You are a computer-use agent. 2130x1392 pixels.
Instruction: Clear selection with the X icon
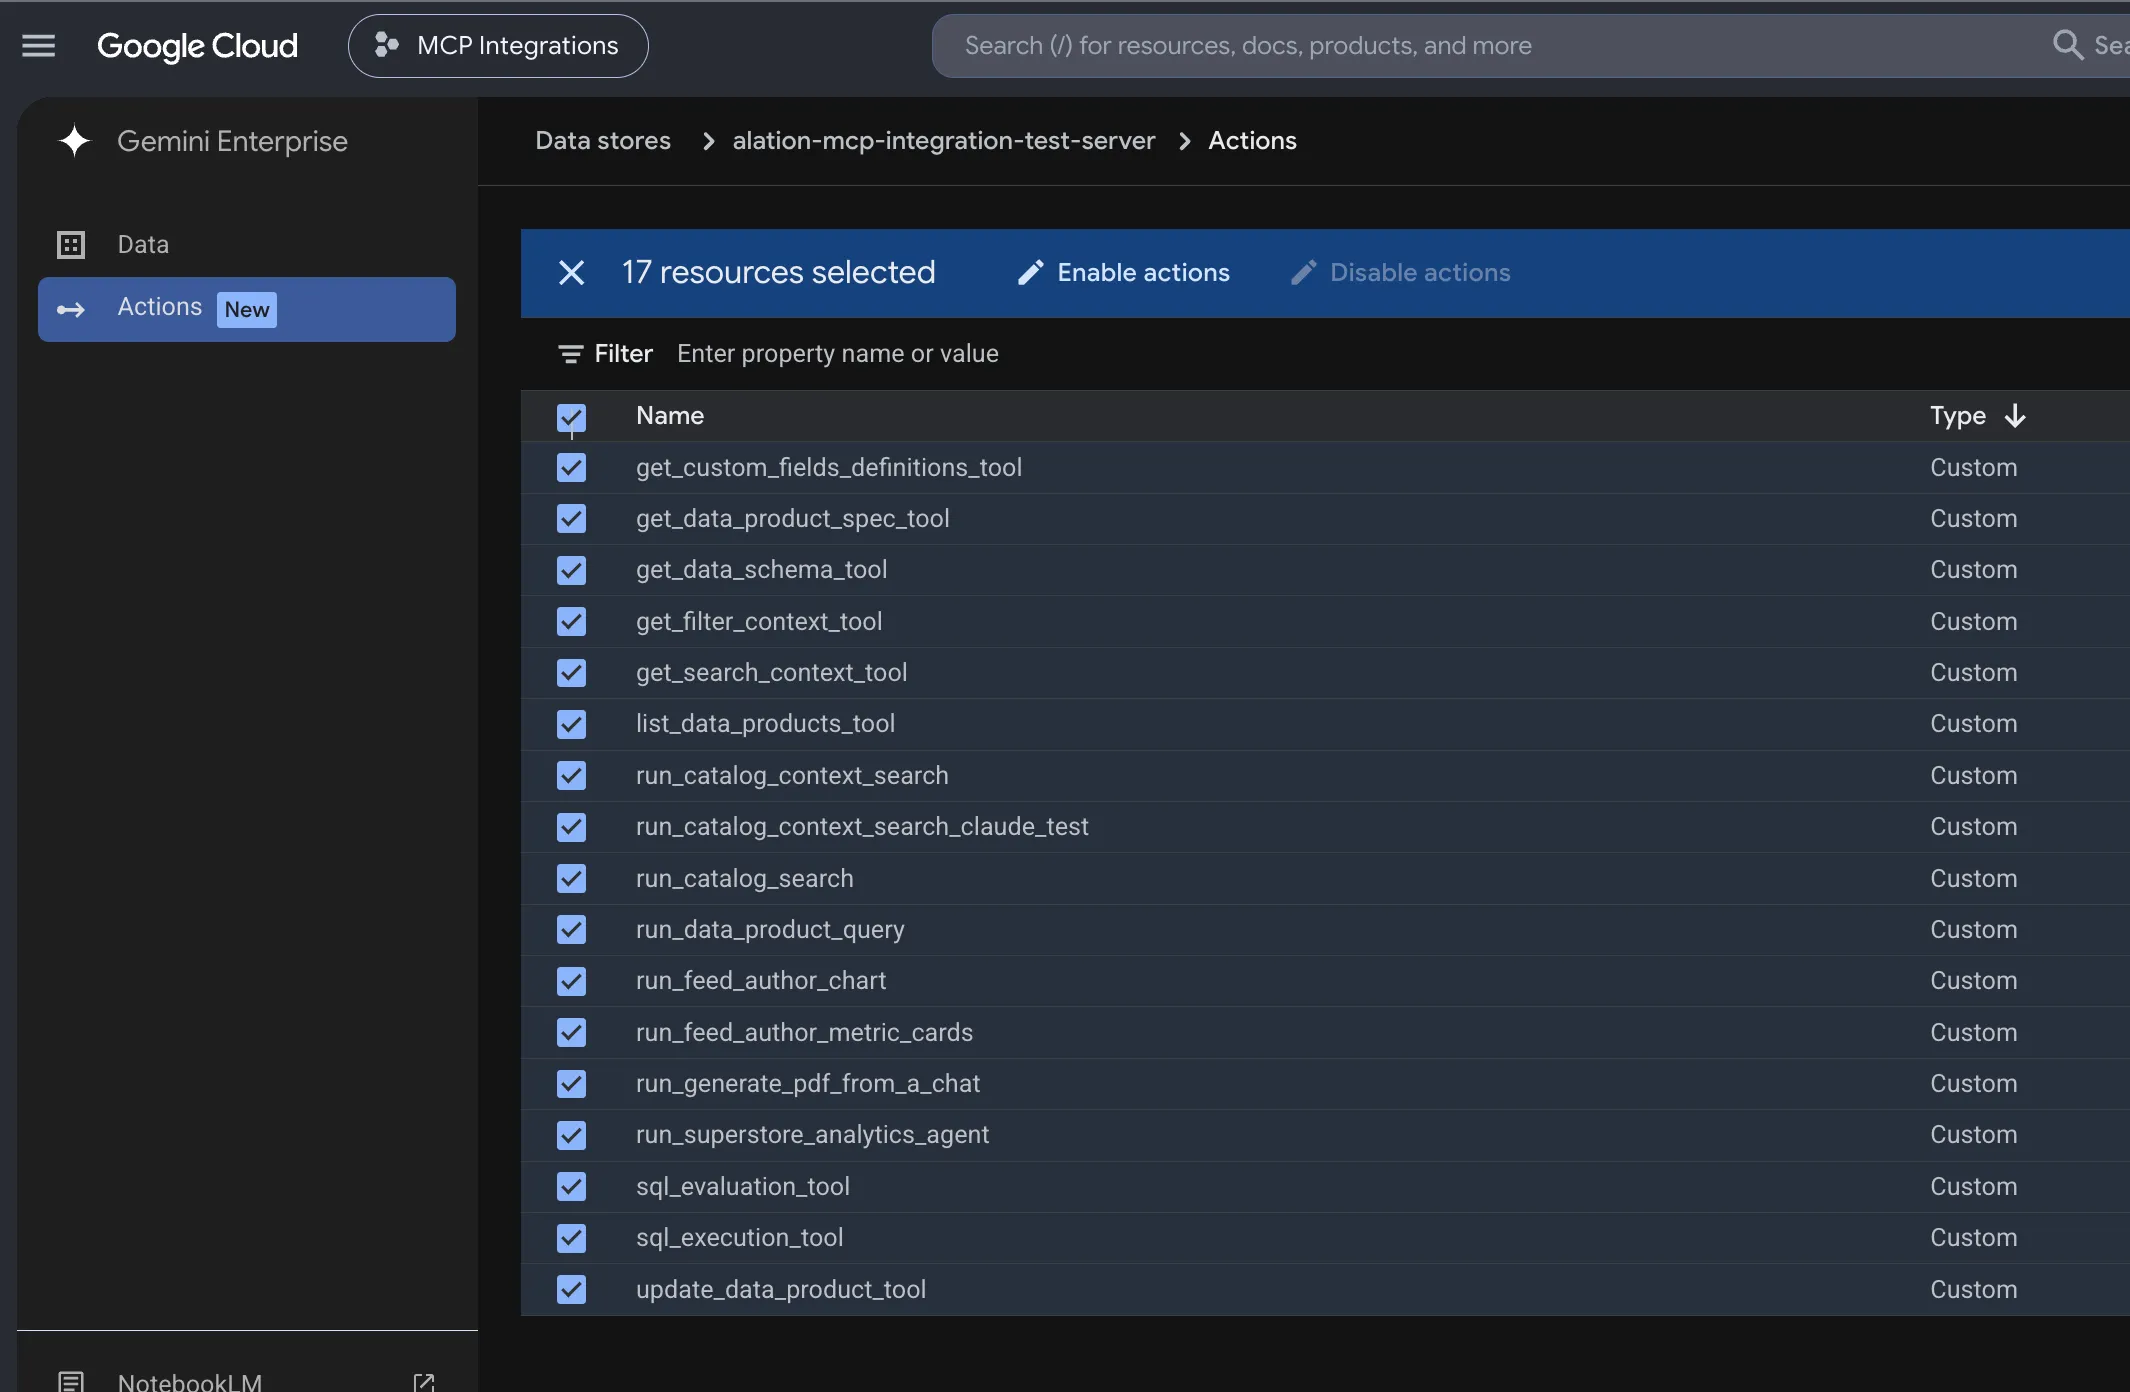pyautogui.click(x=571, y=273)
